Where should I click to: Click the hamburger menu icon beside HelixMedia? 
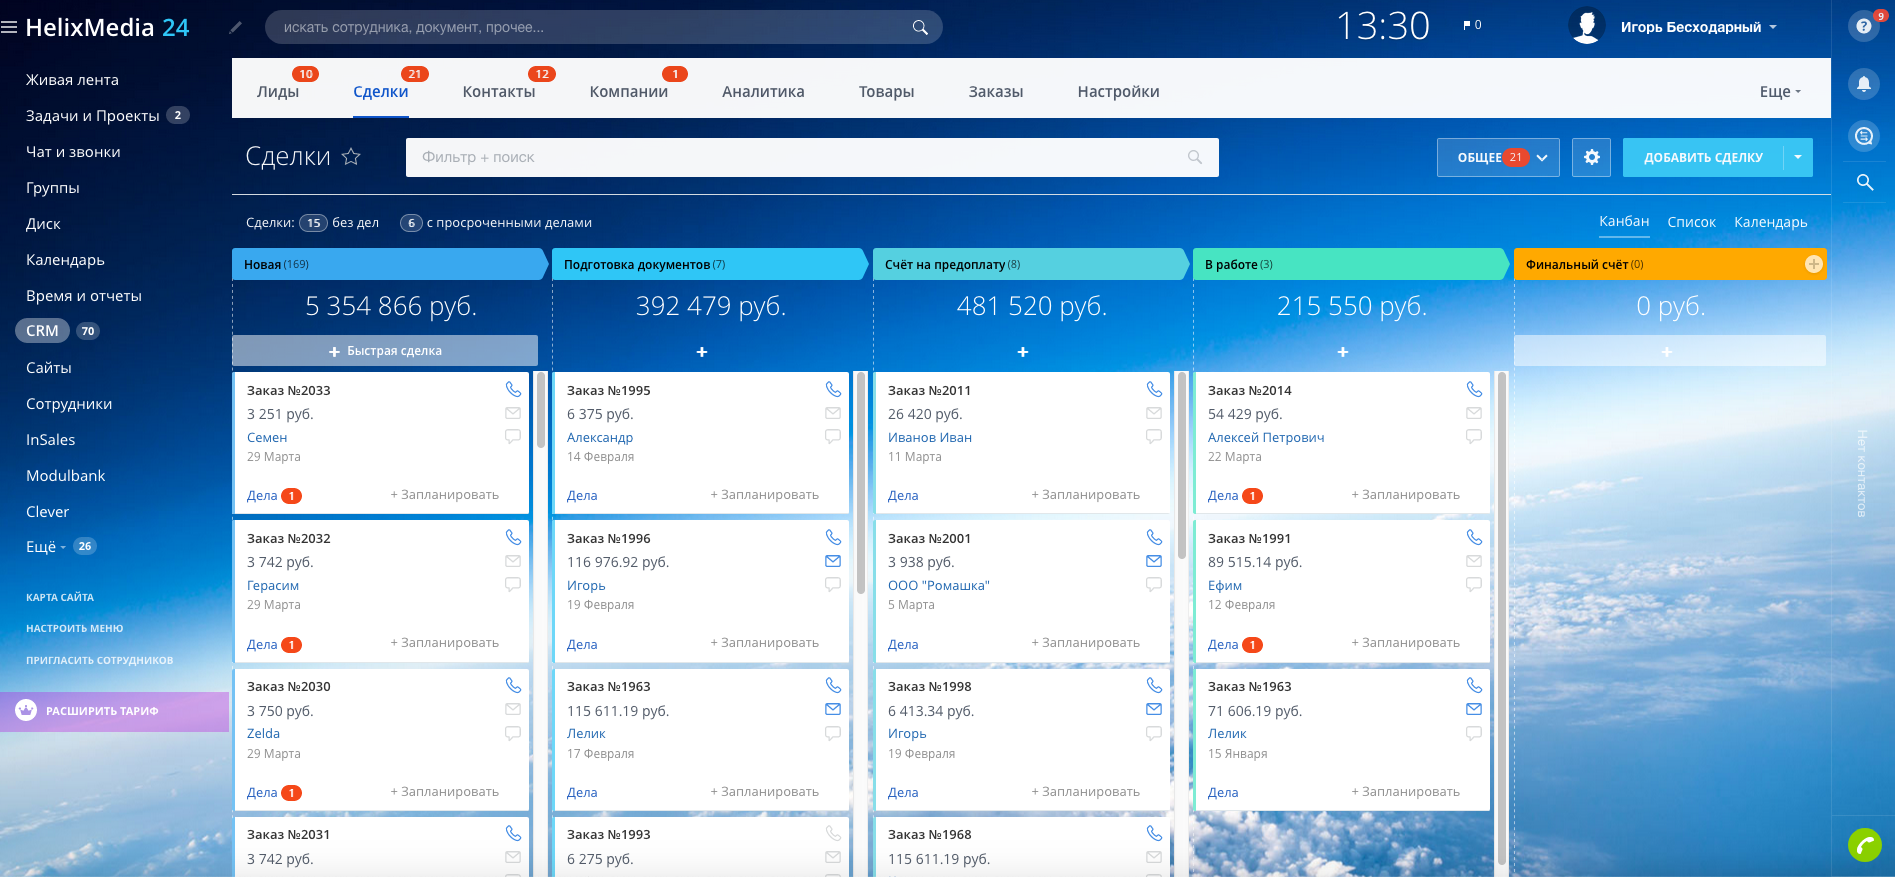tap(10, 28)
